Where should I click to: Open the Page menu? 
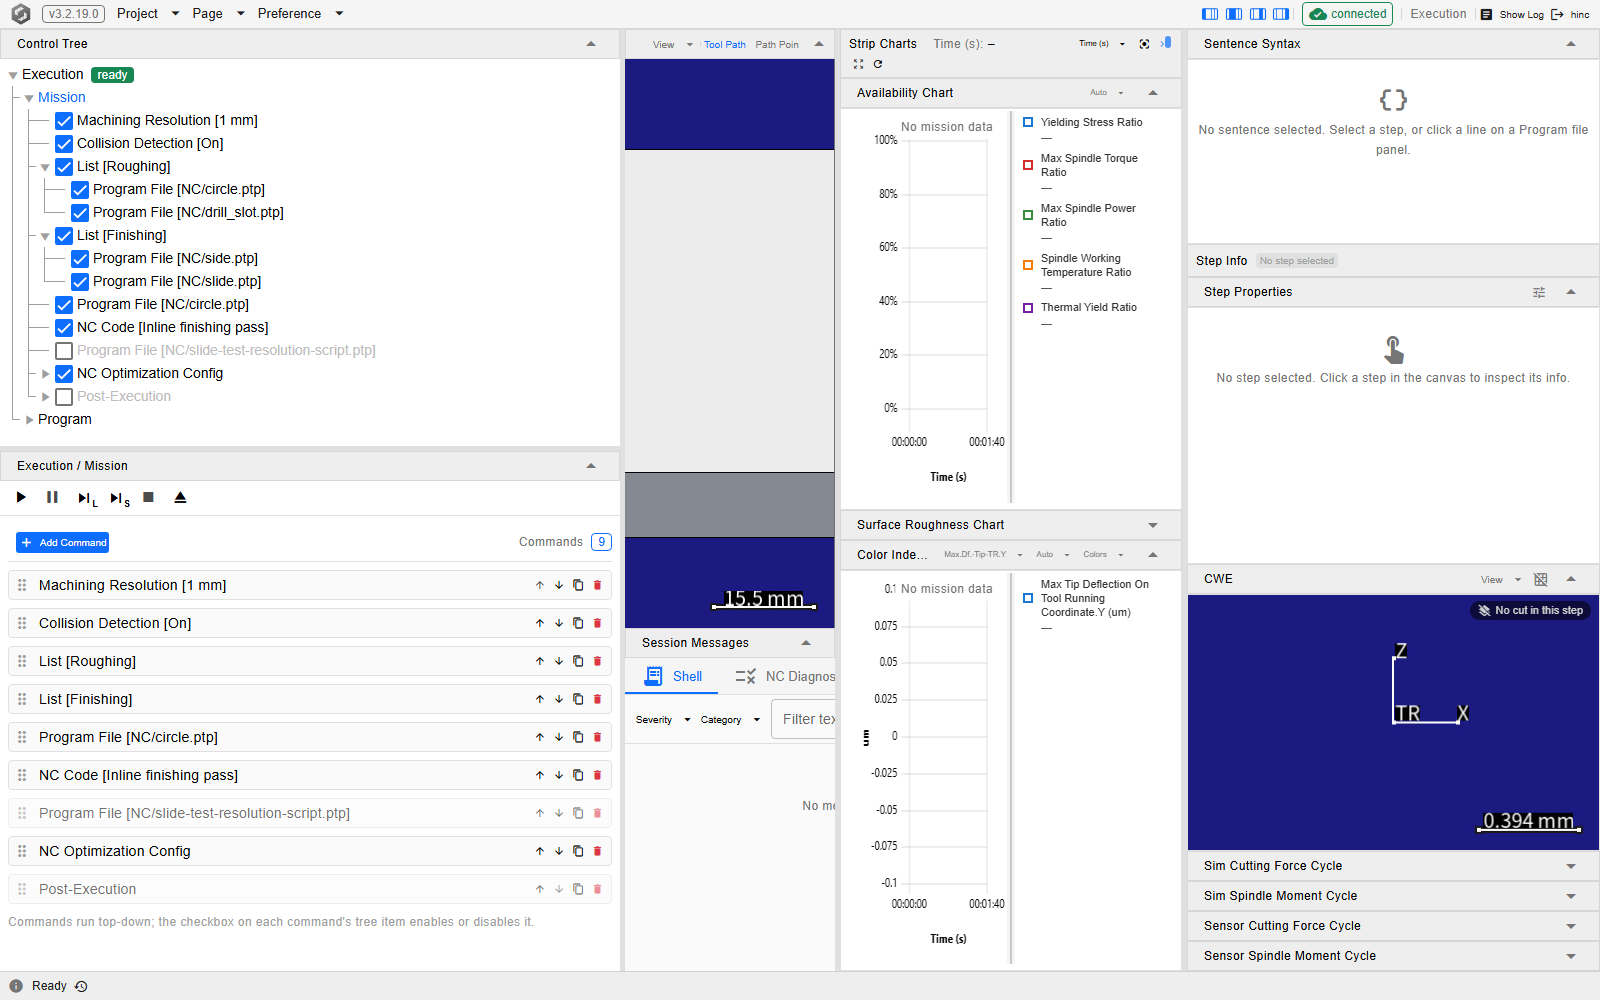coord(217,14)
